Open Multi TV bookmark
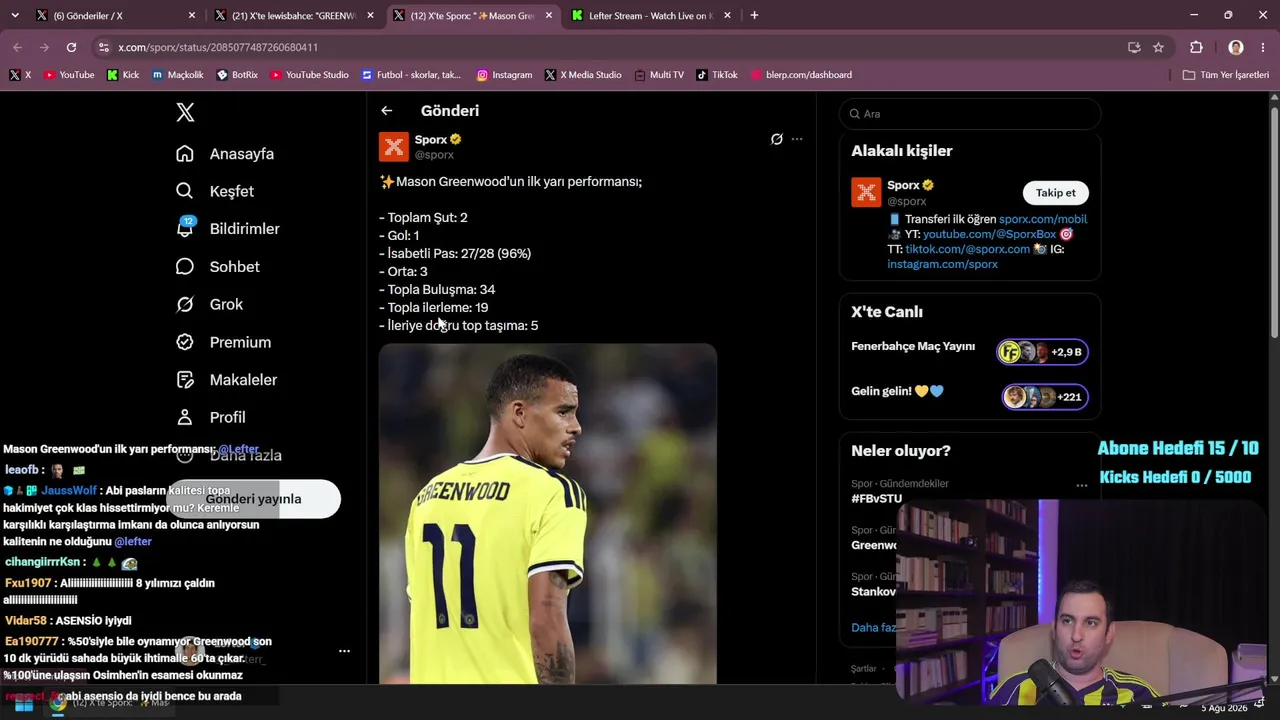 click(659, 75)
